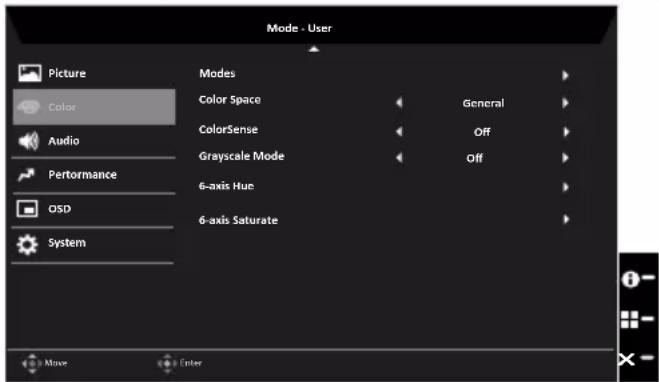Select the Color menu entry
The image size is (659, 382).
94,107
